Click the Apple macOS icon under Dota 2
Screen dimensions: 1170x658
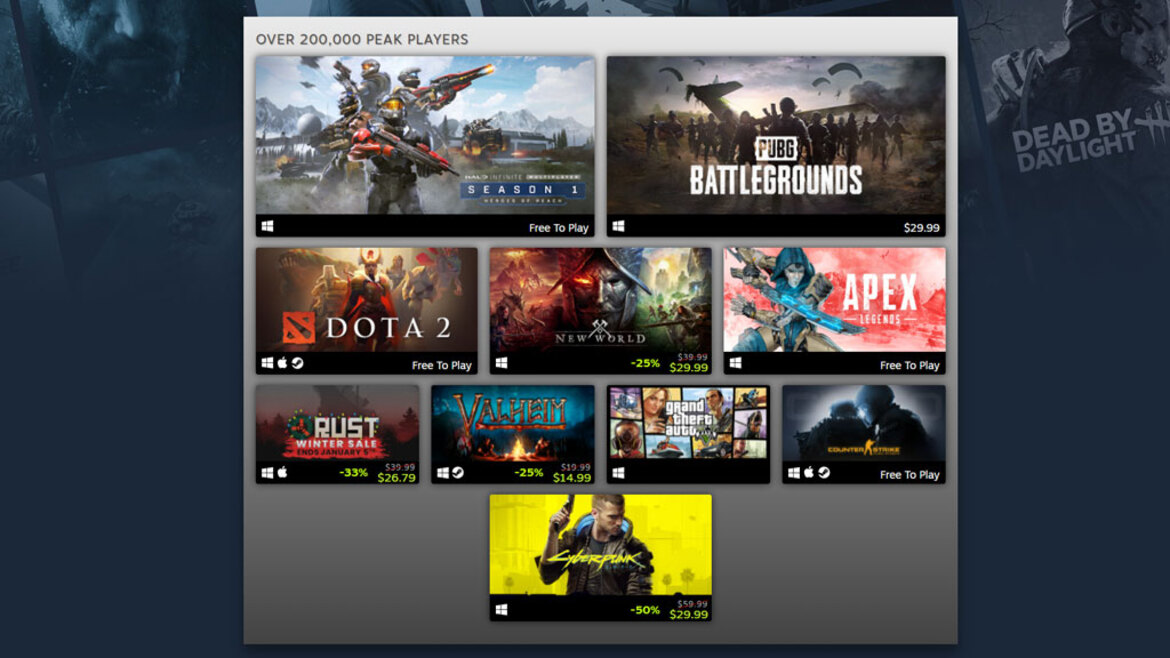tap(283, 363)
